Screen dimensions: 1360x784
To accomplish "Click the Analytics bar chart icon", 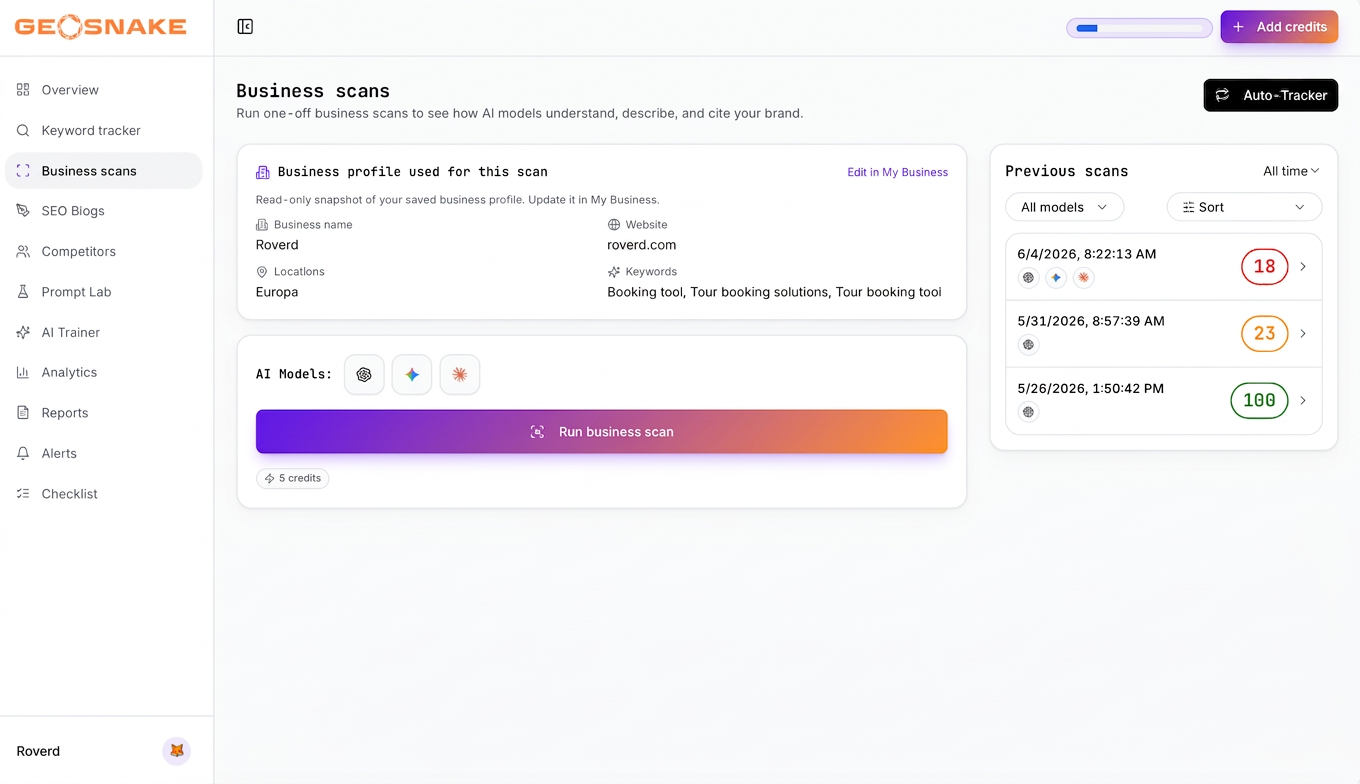I will (23, 372).
